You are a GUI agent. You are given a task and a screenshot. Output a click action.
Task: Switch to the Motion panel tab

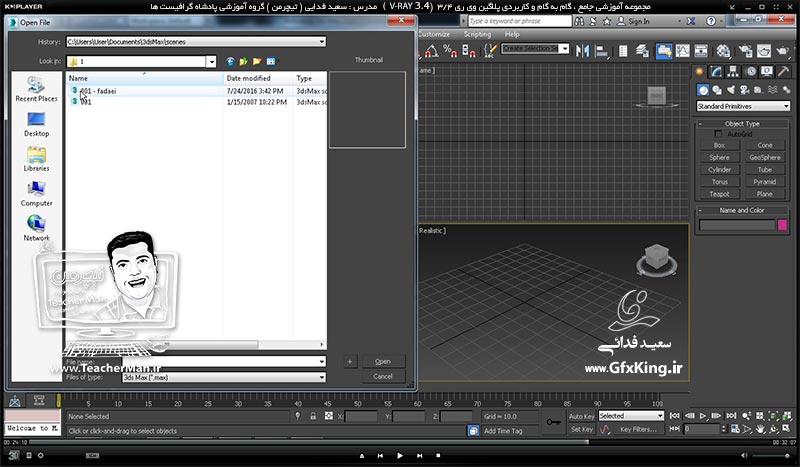(x=751, y=71)
